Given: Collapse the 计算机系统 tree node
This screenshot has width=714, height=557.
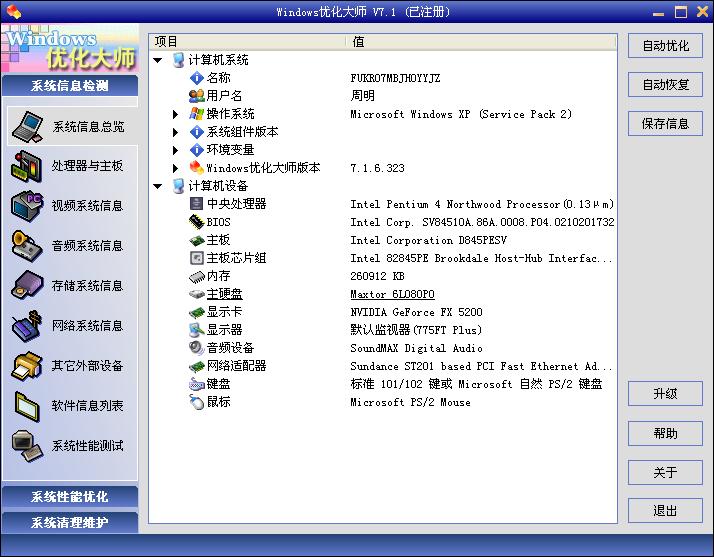Looking at the screenshot, I should pos(158,60).
